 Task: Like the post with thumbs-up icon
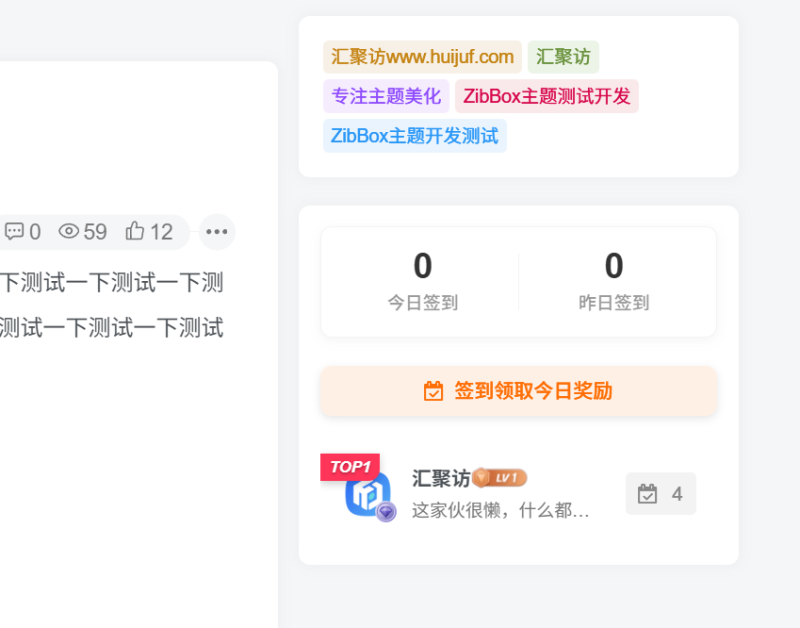135,232
